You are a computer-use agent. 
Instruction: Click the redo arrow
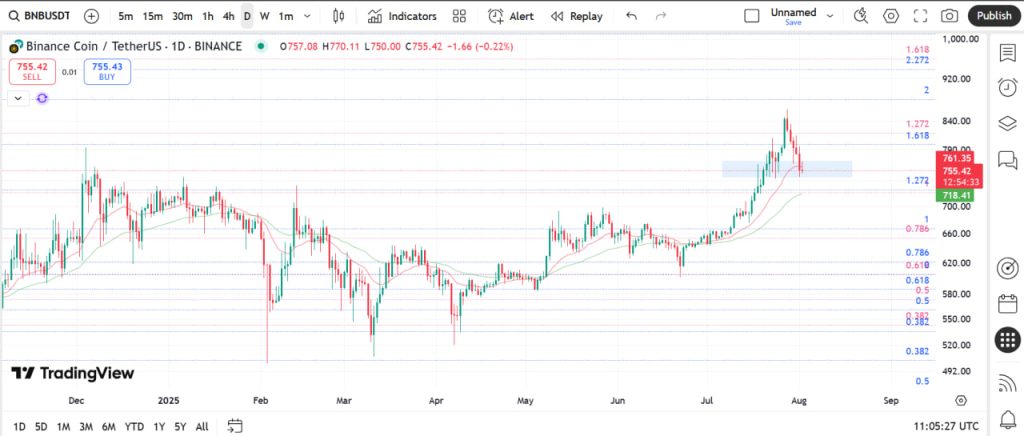pos(661,16)
